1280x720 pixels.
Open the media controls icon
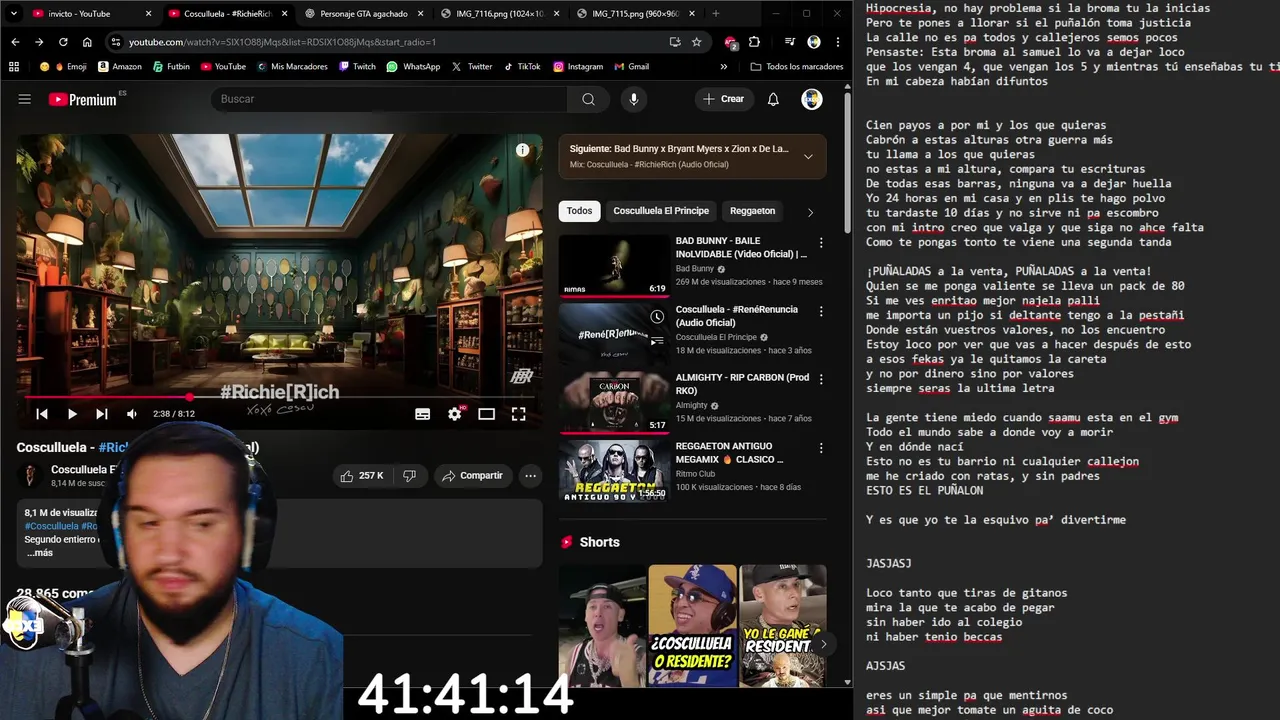790,42
